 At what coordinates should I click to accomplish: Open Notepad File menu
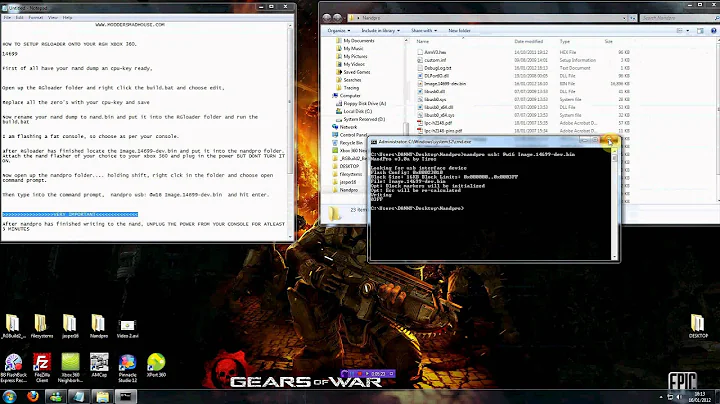[x=7, y=17]
